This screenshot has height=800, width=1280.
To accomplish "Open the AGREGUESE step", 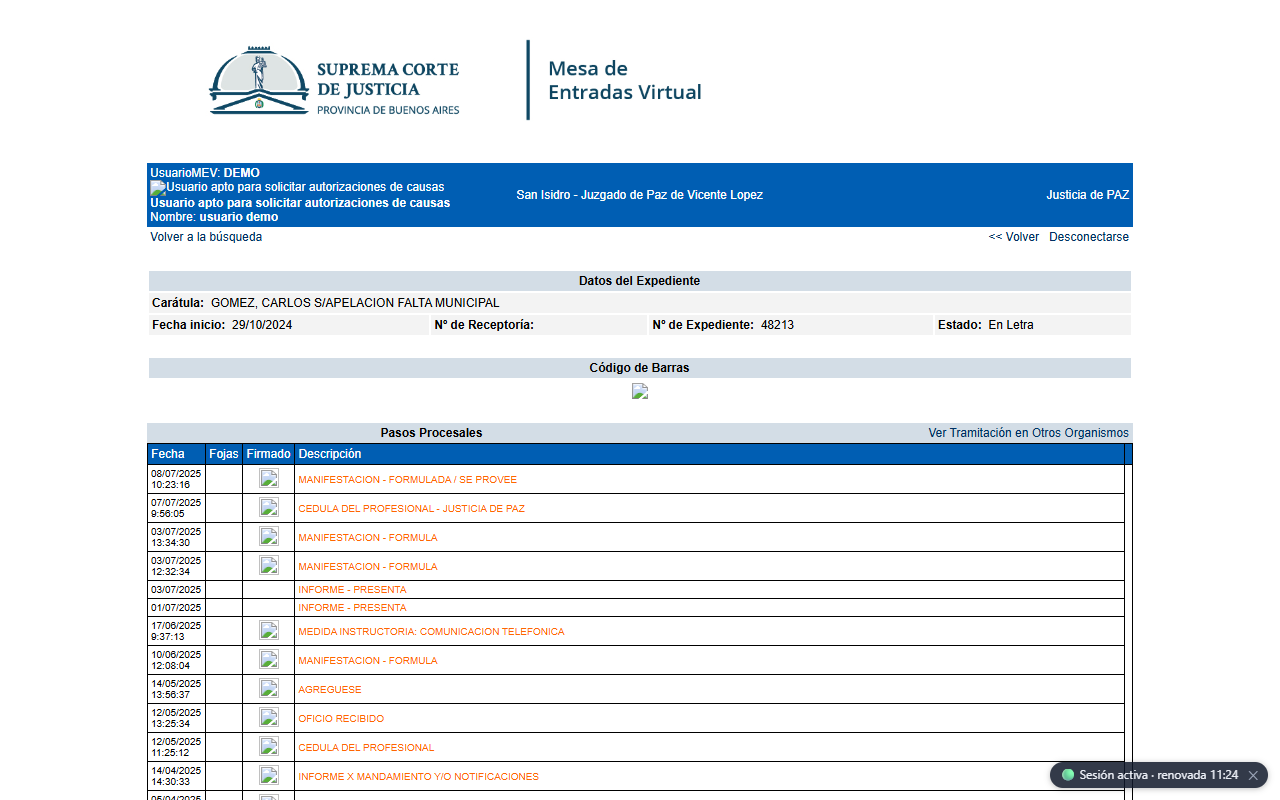I will click(330, 690).
